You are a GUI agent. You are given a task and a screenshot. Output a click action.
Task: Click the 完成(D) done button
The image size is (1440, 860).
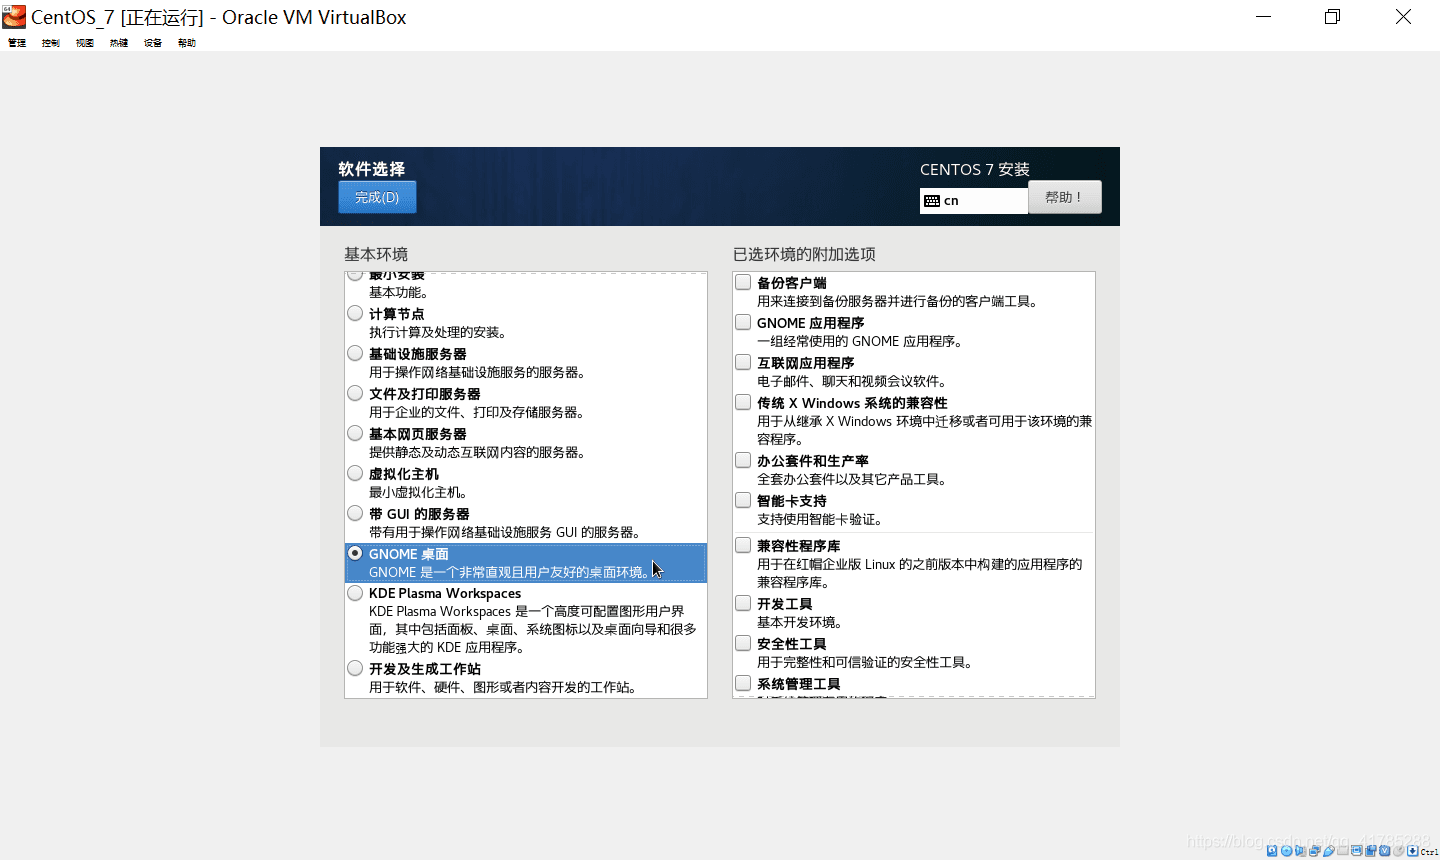(377, 197)
